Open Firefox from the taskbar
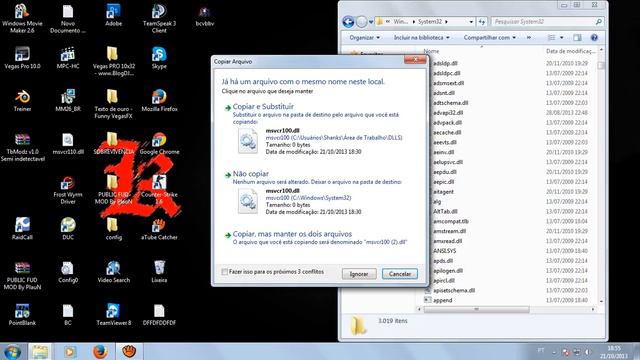Screen dimensions: 640x360 point(100,352)
